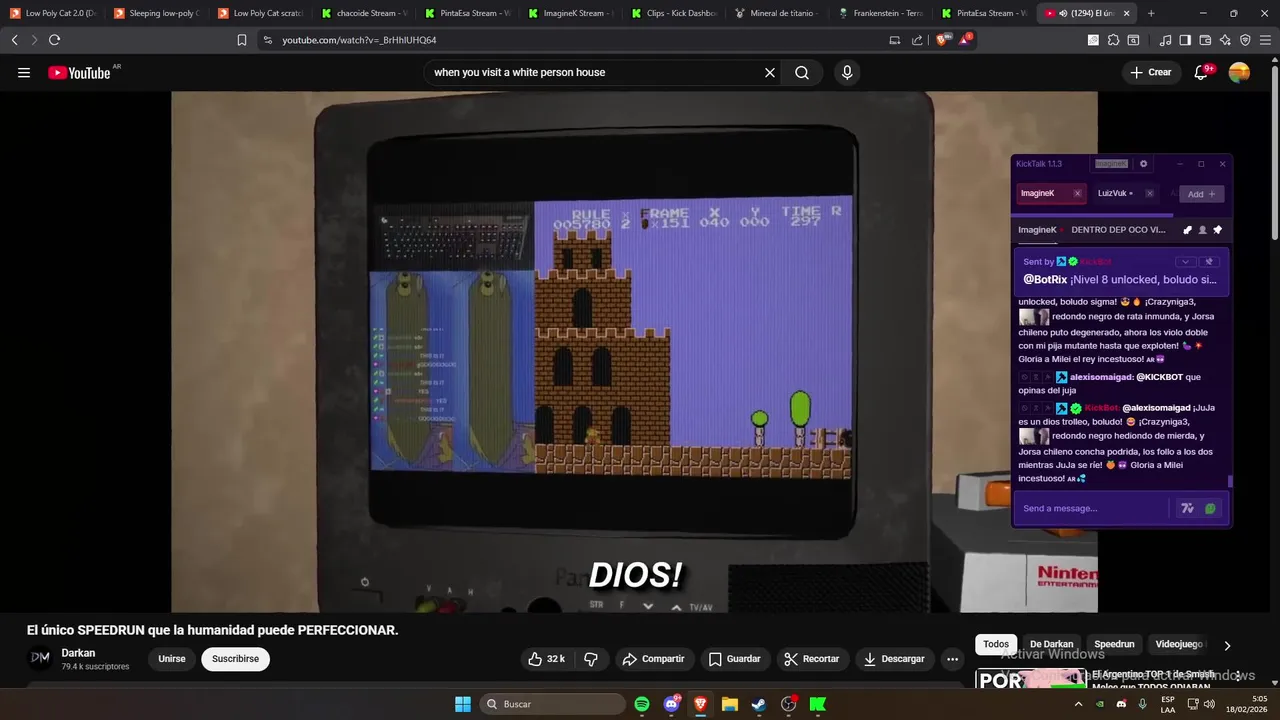The width and height of the screenshot is (1280, 720).
Task: Click the Descargar button
Action: coord(894,659)
